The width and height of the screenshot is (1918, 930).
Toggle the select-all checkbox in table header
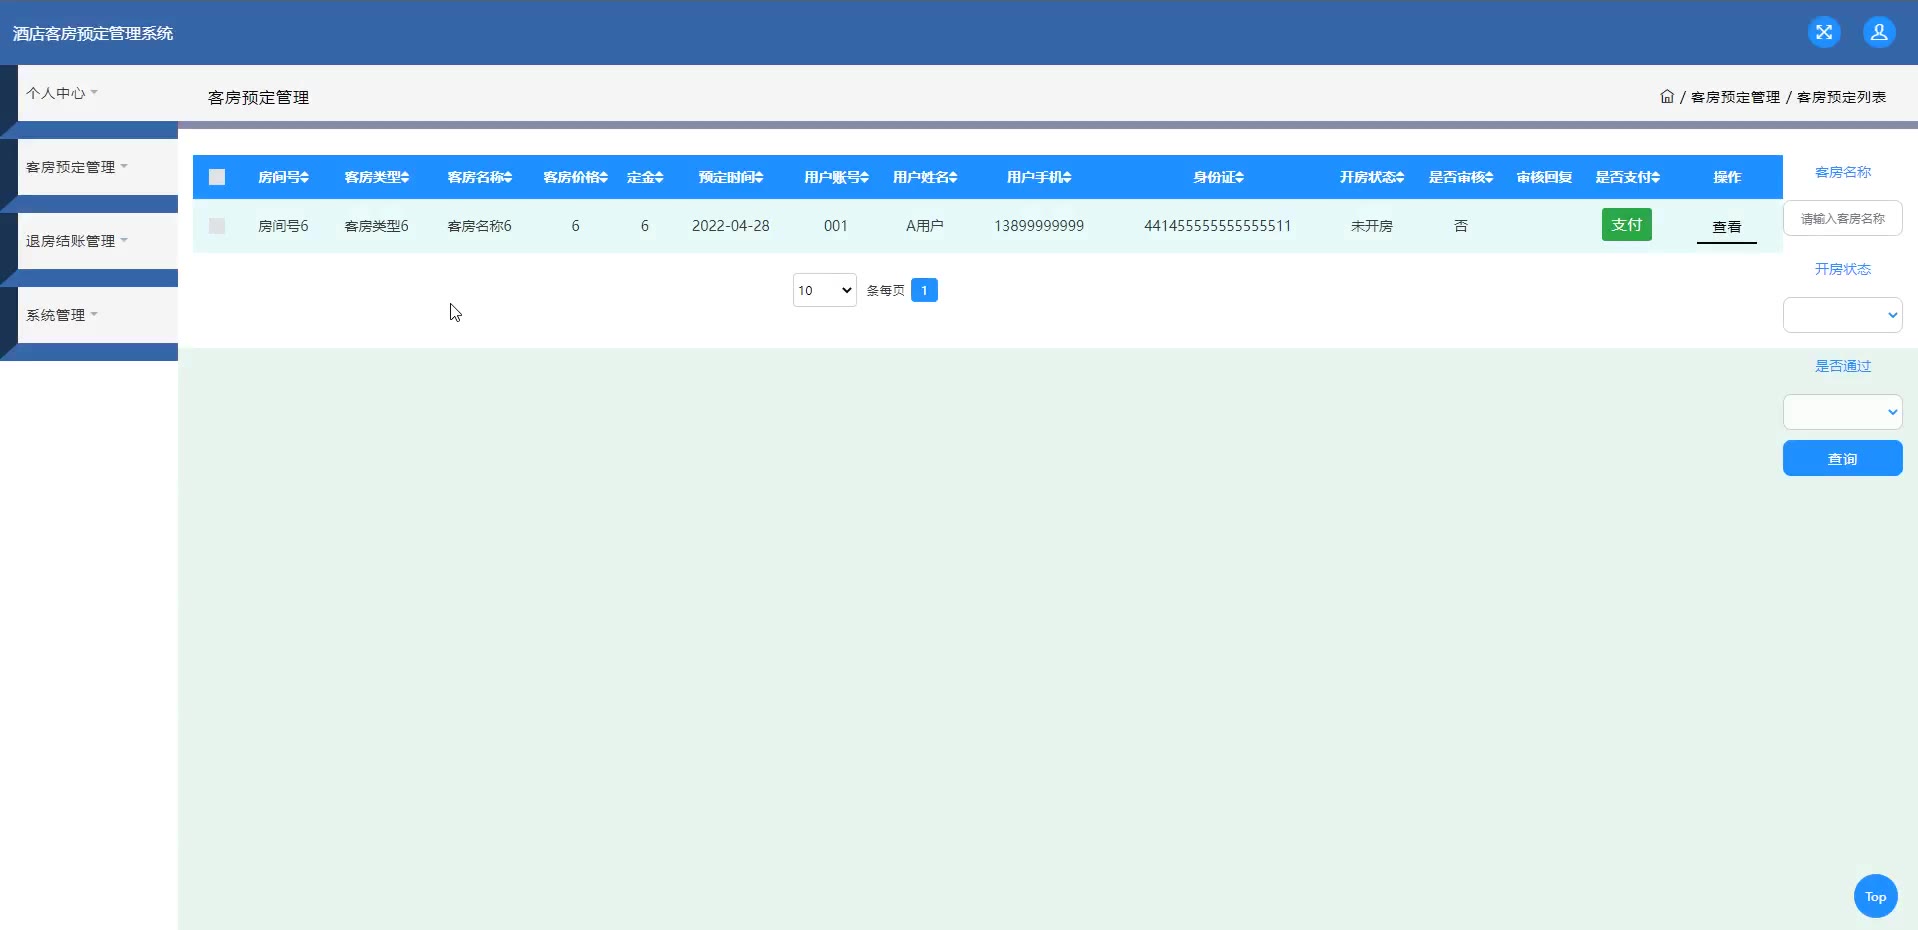[x=217, y=177]
